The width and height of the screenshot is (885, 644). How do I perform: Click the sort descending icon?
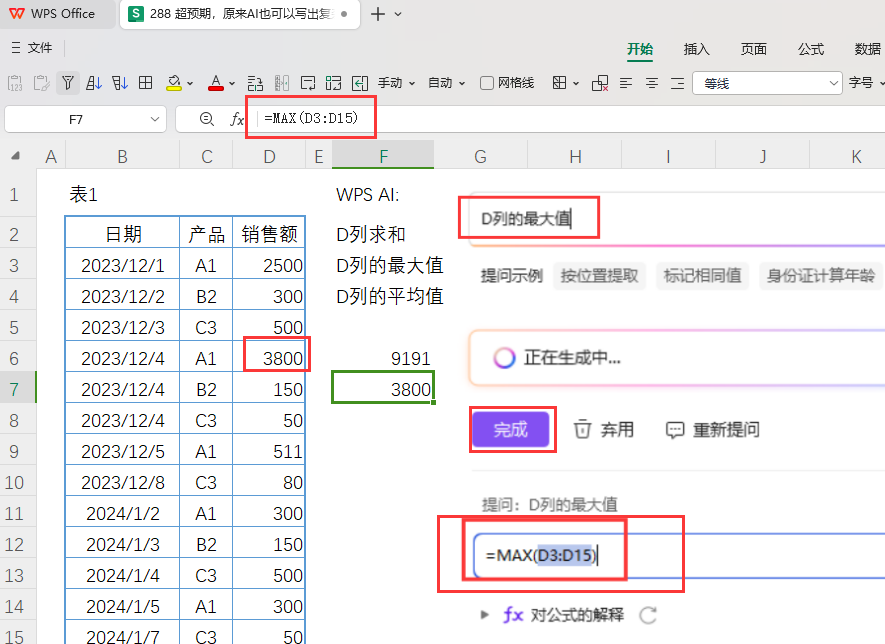click(120, 84)
